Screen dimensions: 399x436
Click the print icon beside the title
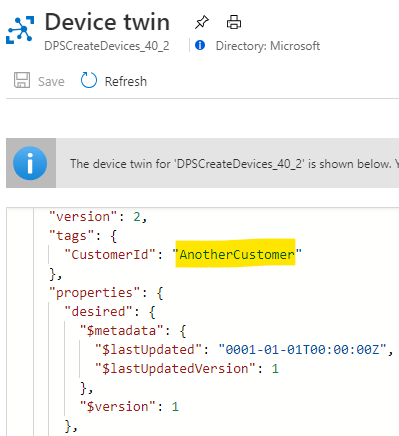(234, 22)
